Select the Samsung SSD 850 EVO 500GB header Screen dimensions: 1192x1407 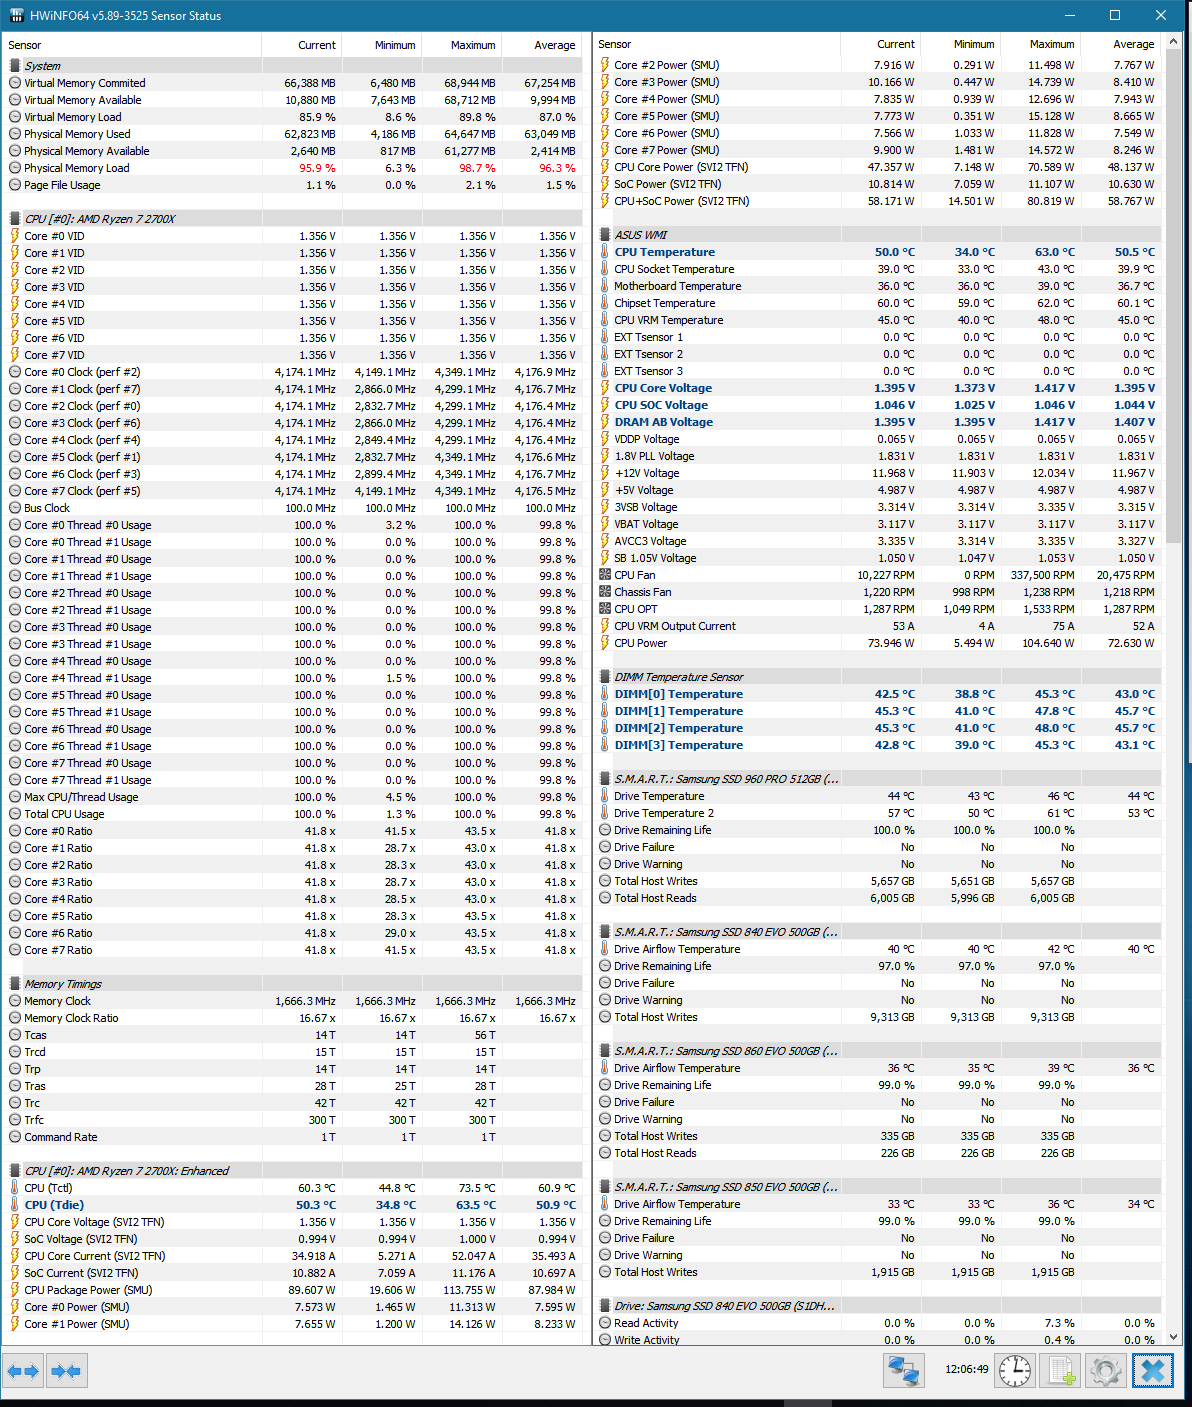(x=879, y=1187)
